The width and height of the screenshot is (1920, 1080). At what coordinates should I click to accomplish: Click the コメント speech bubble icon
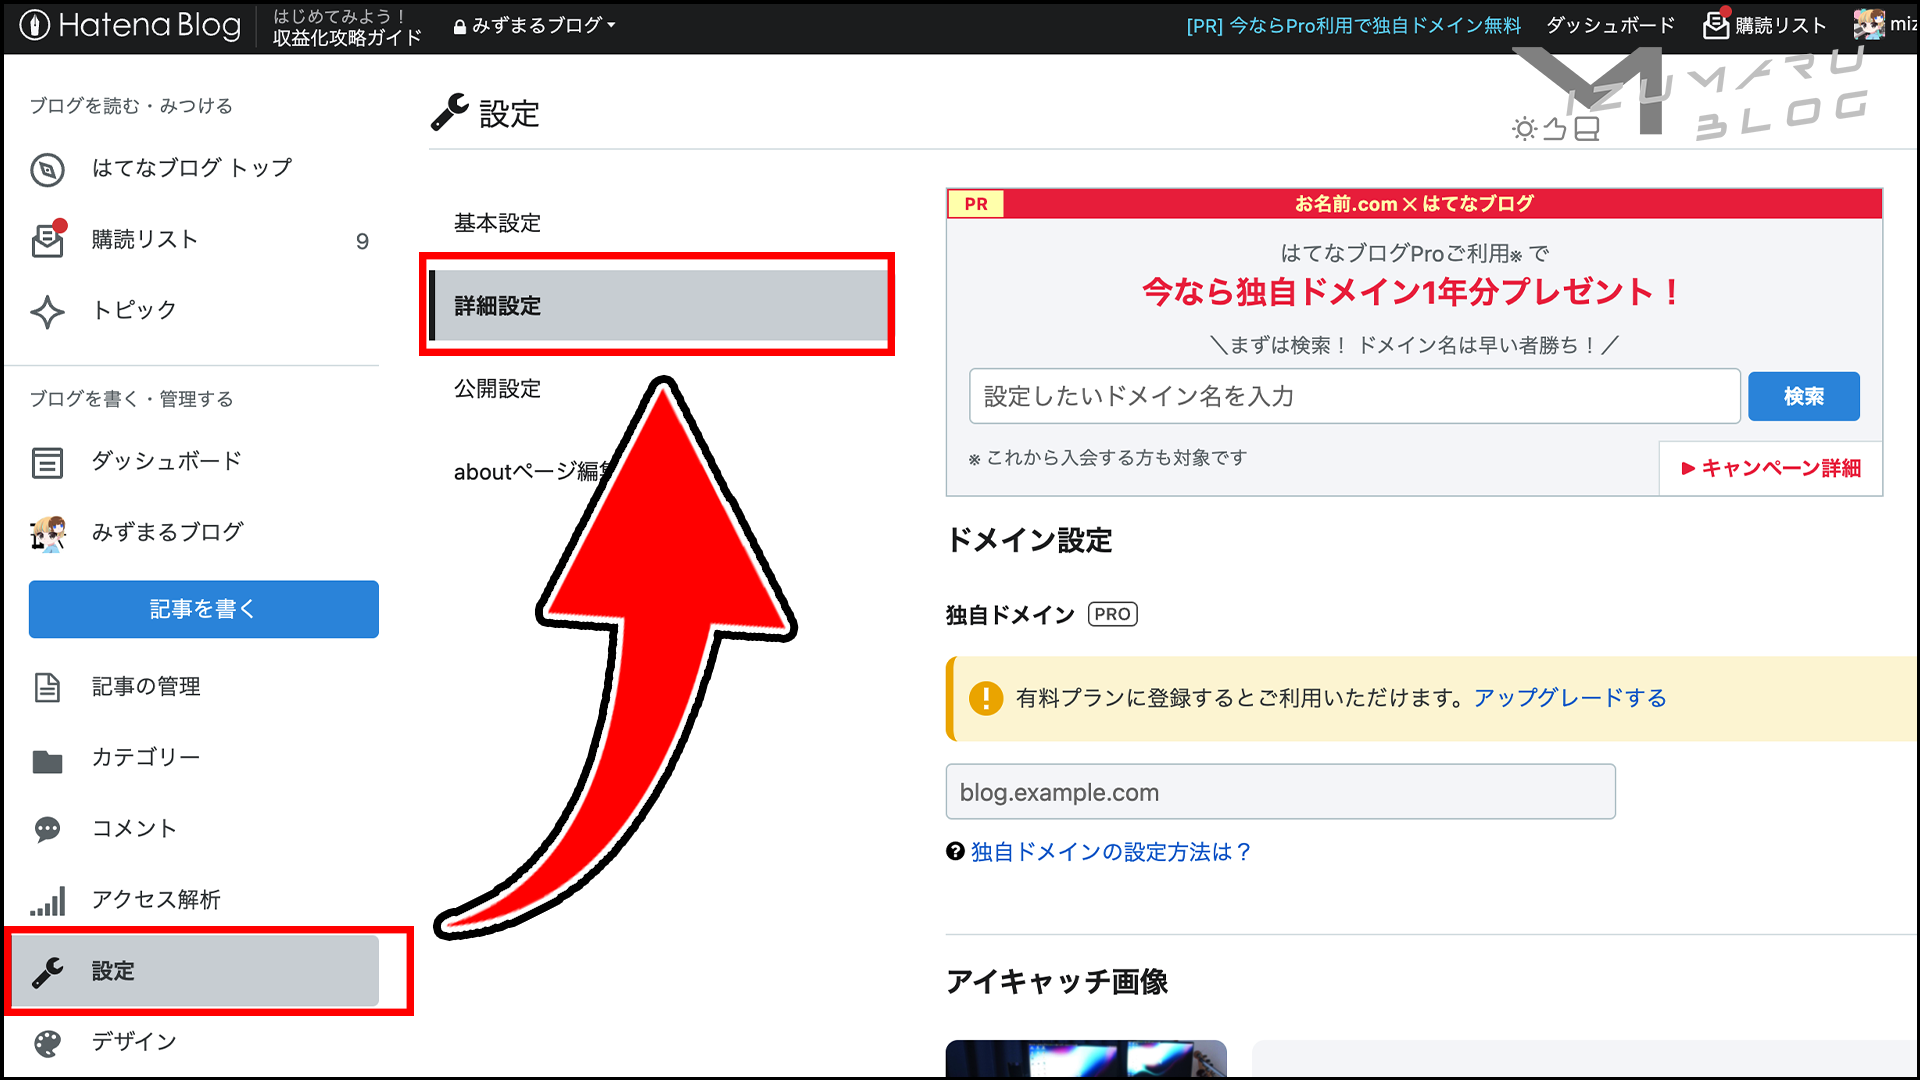click(x=47, y=830)
